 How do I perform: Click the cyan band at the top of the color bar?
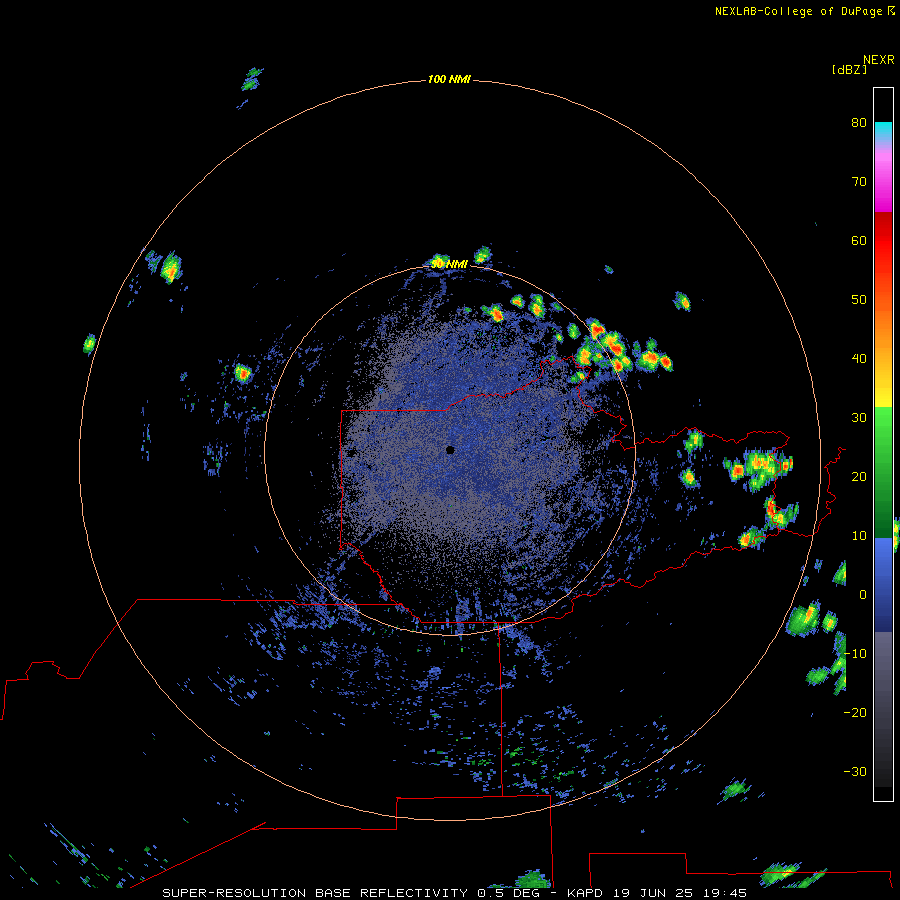[x=883, y=130]
